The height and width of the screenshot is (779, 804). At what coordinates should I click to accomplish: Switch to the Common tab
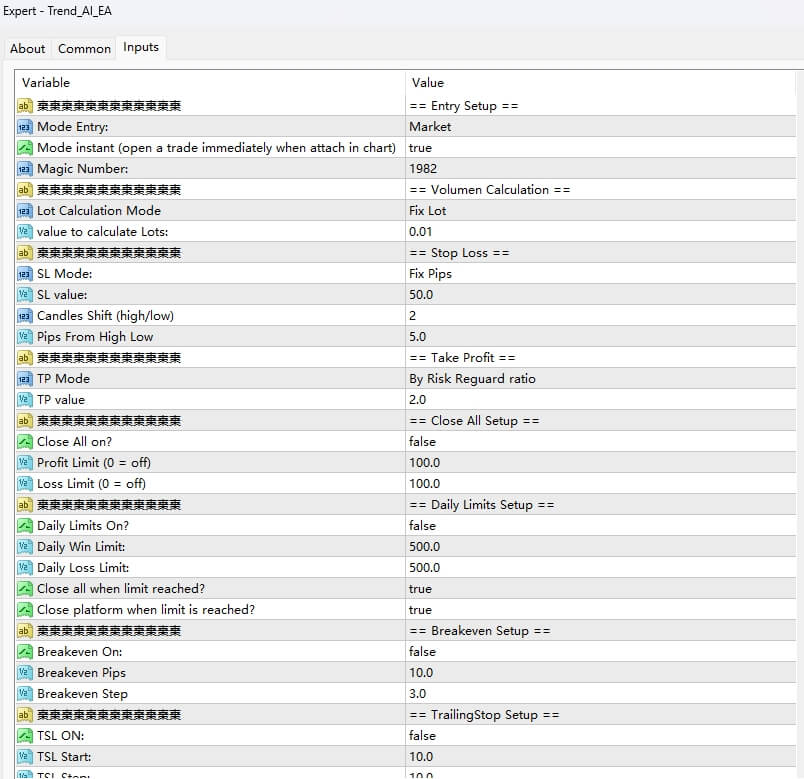84,48
